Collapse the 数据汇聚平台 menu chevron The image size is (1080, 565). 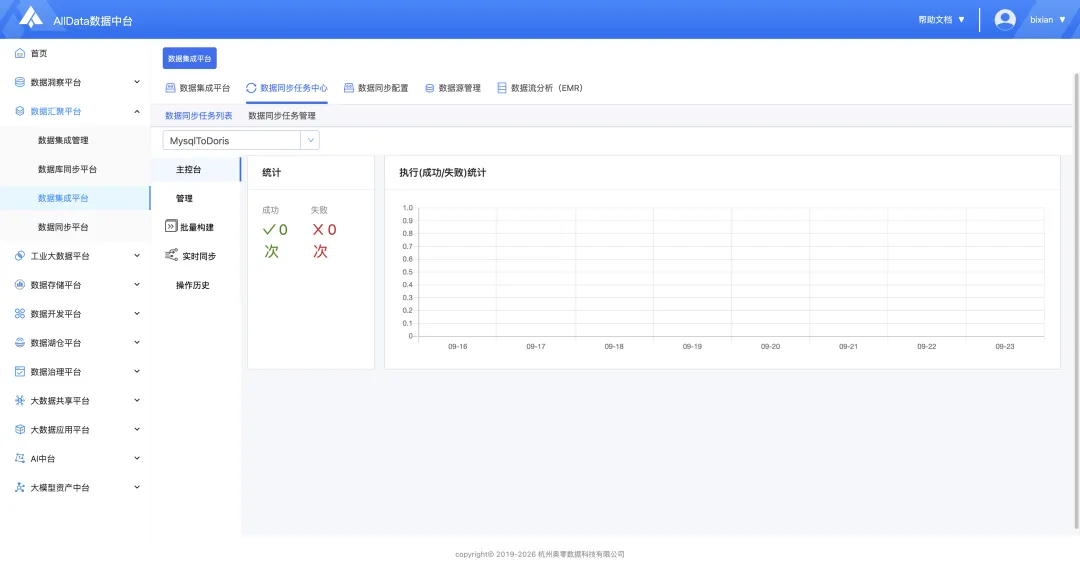tap(136, 111)
